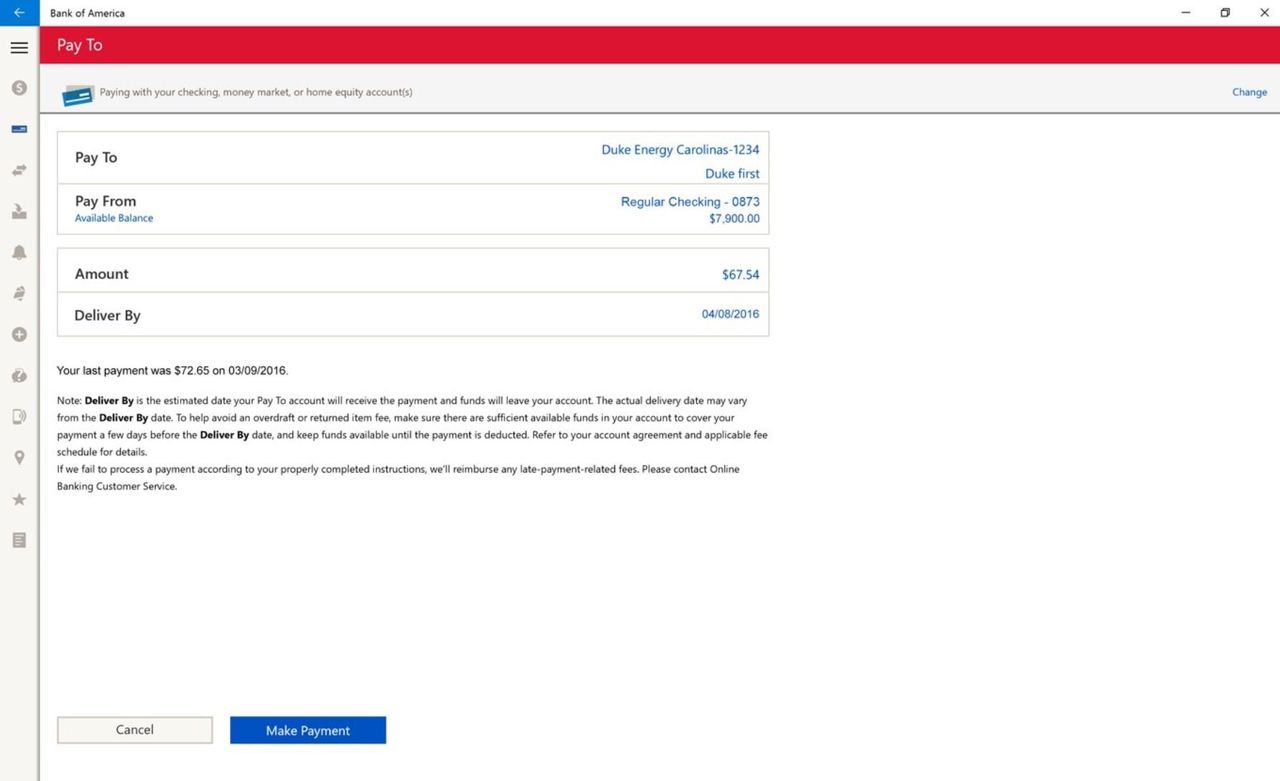1280x781 pixels.
Task: Click the Bank of America window title
Action: point(88,13)
